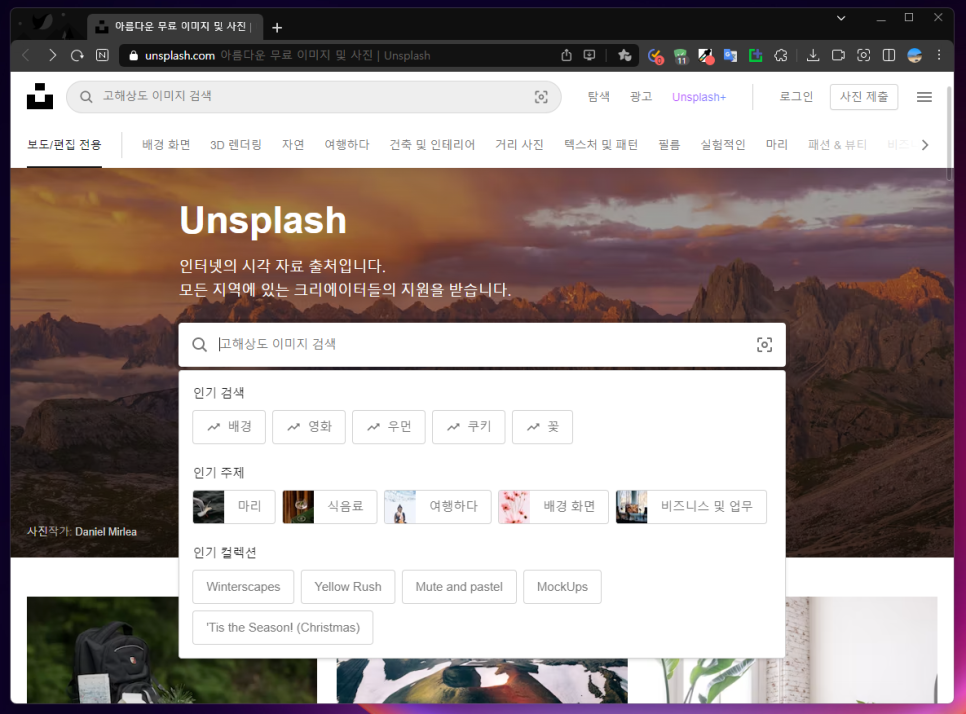
Task: Click the 광고 link
Action: pyautogui.click(x=641, y=97)
